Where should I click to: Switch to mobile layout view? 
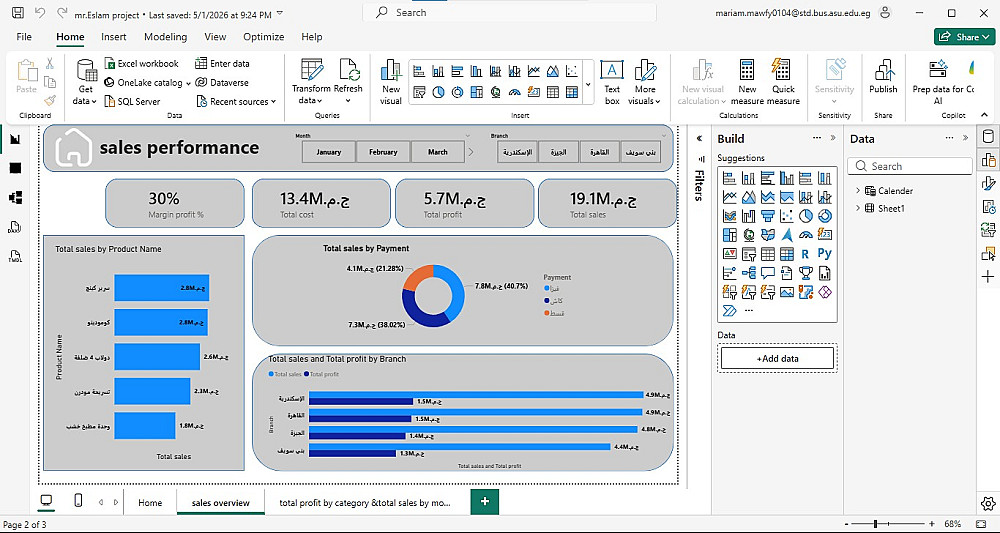tap(78, 501)
